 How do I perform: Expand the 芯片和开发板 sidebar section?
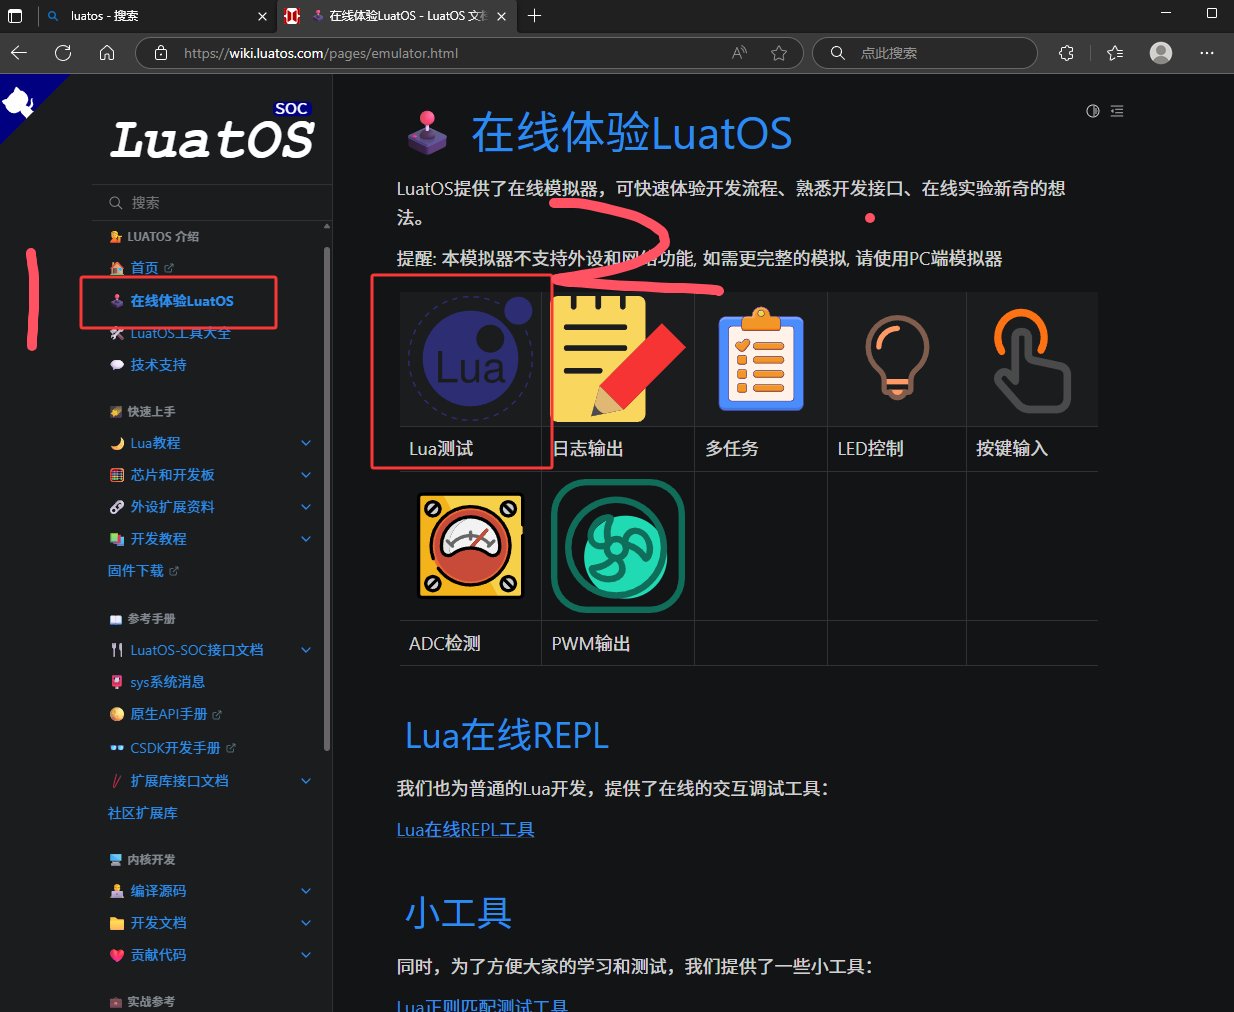pos(306,475)
